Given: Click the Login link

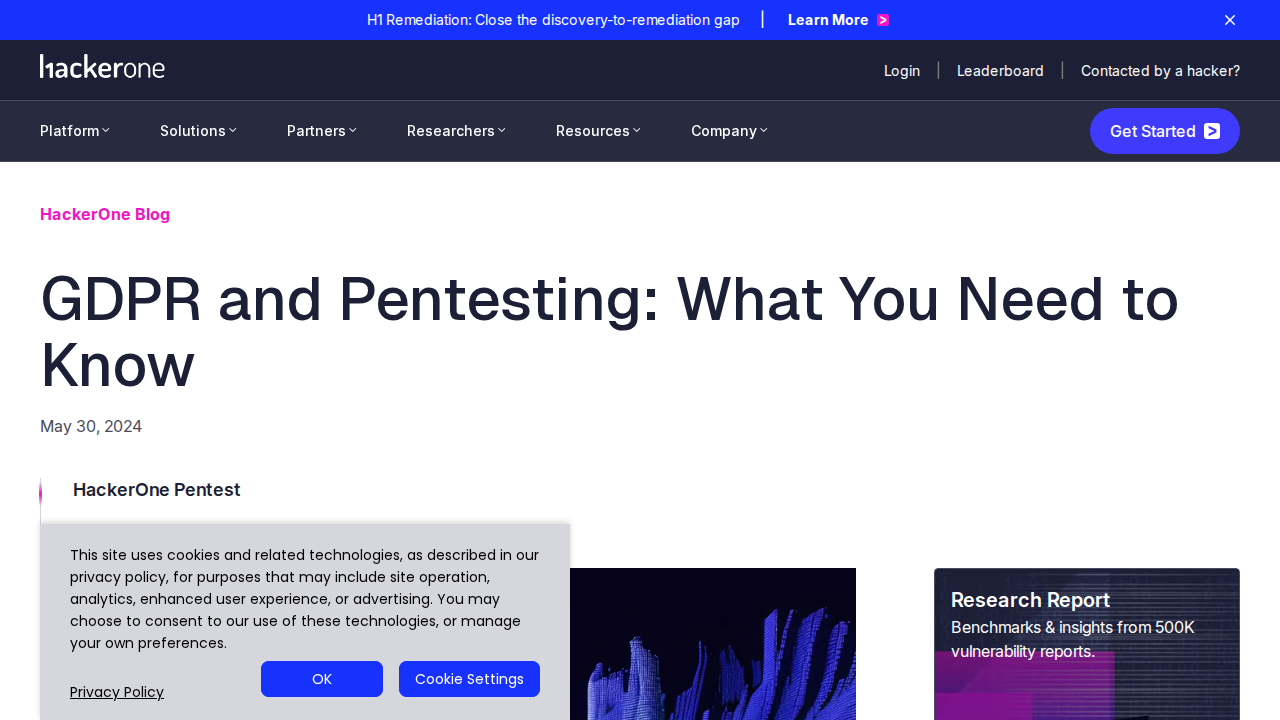Looking at the screenshot, I should 902,71.
